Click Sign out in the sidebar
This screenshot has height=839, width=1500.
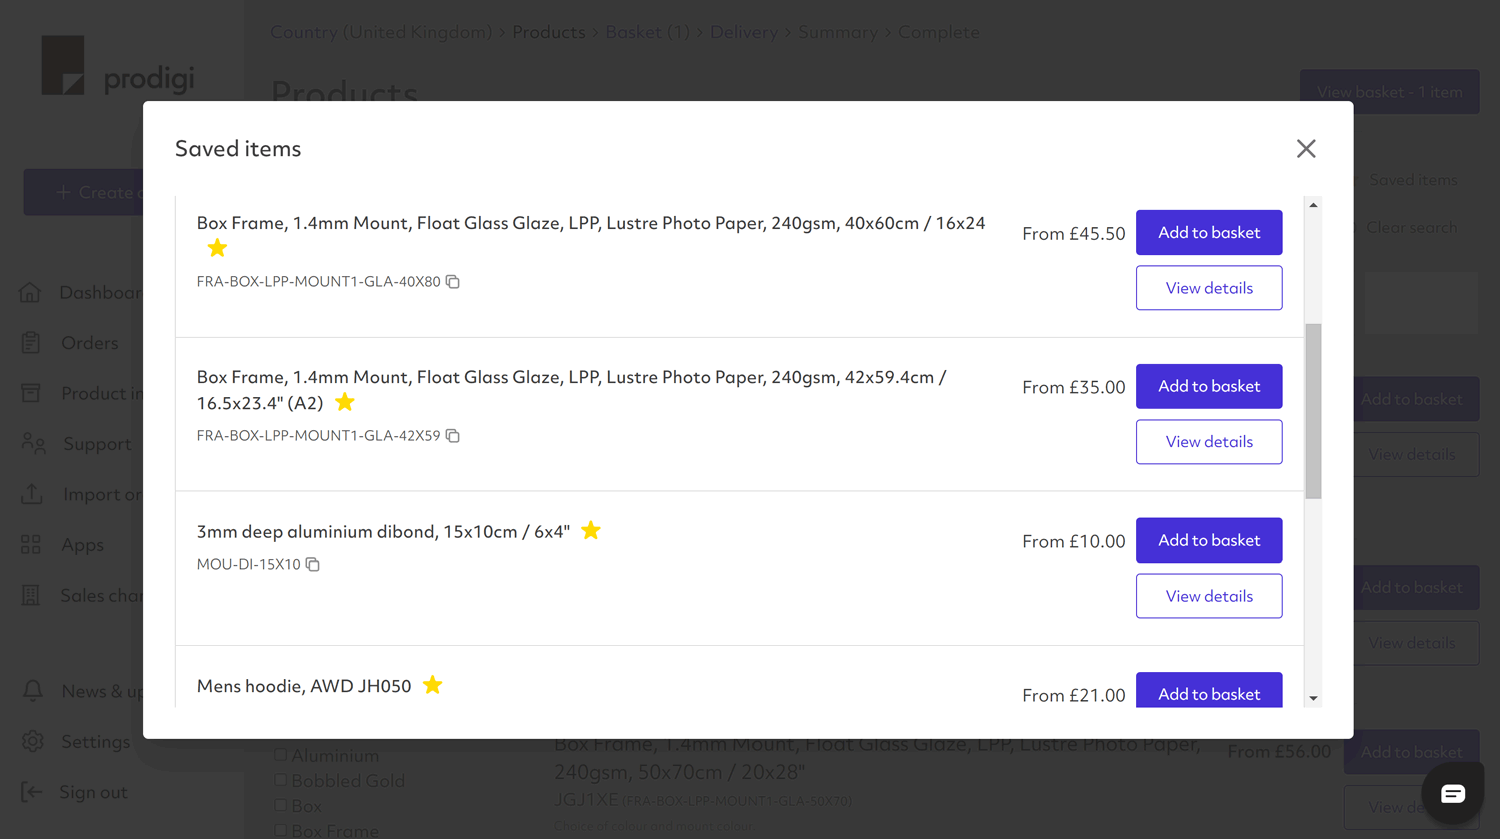pyautogui.click(x=31, y=792)
